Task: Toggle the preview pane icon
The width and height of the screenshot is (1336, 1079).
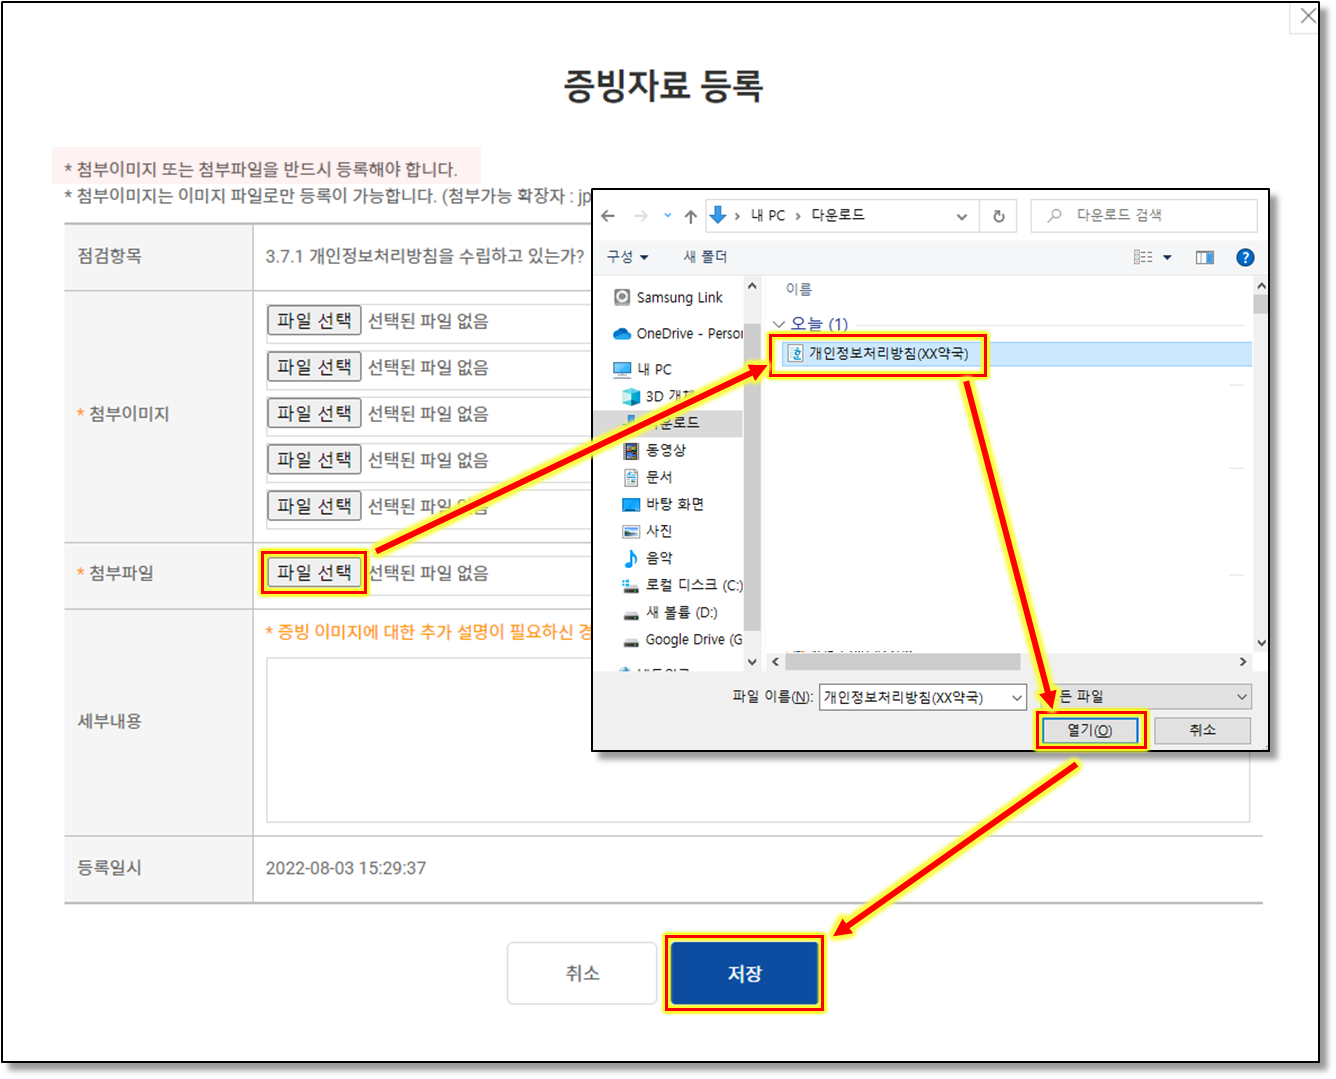Action: click(1204, 257)
